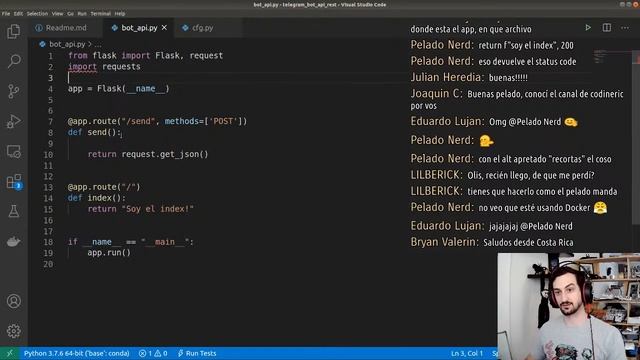Click line number 7 in the gutter
The width and height of the screenshot is (640, 360).
coord(51,122)
